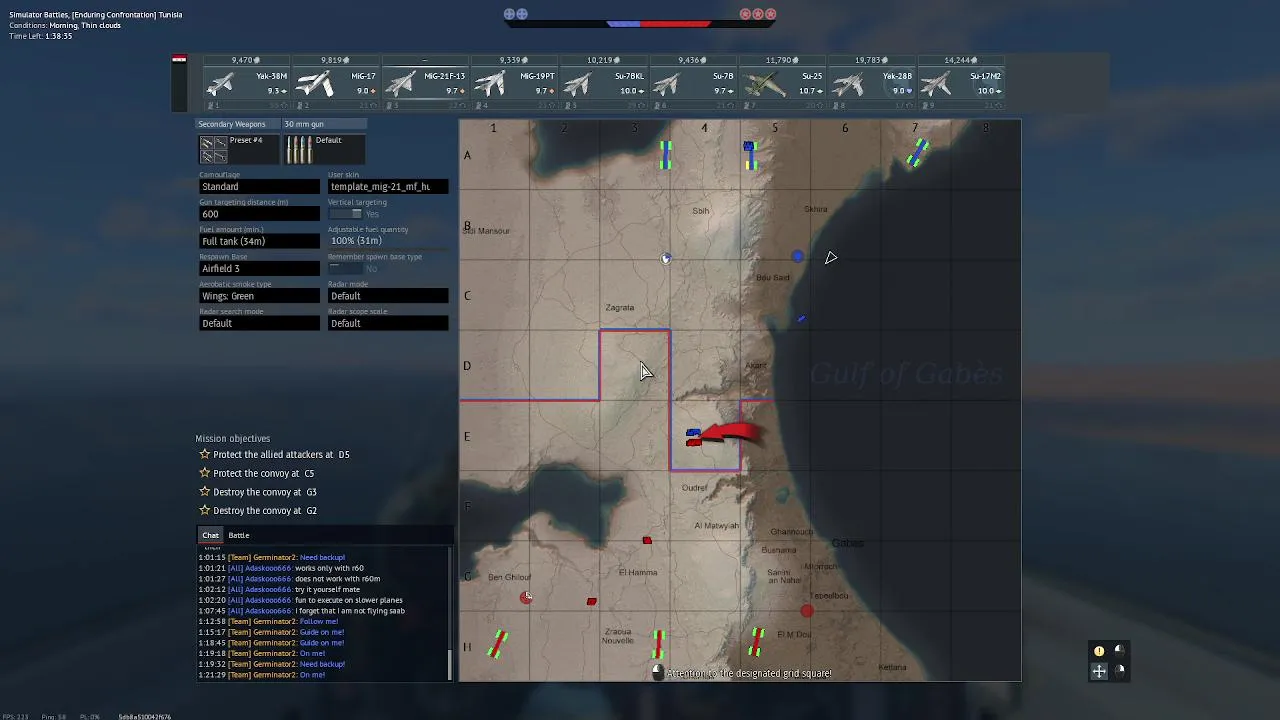Open Aerobatic smoke type Wings: Green dropdown
Screen dimensions: 1280x720
(259, 296)
